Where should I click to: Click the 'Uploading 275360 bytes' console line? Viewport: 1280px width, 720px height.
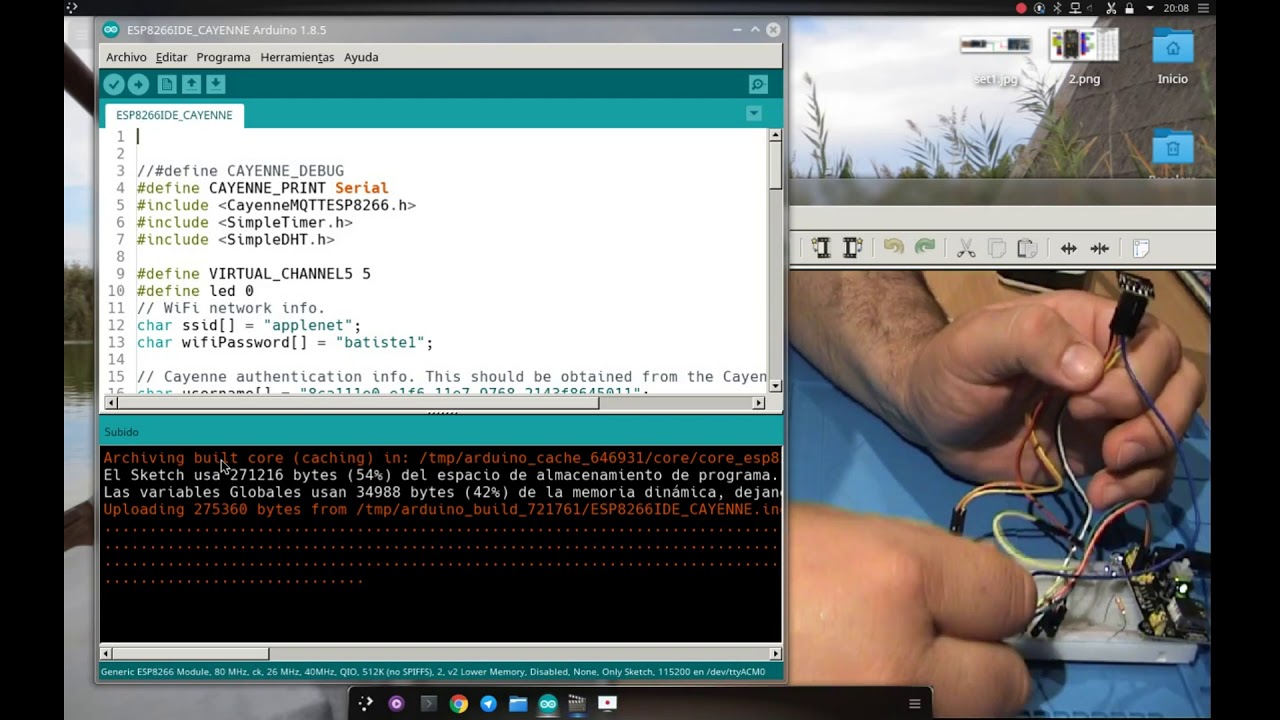click(440, 510)
